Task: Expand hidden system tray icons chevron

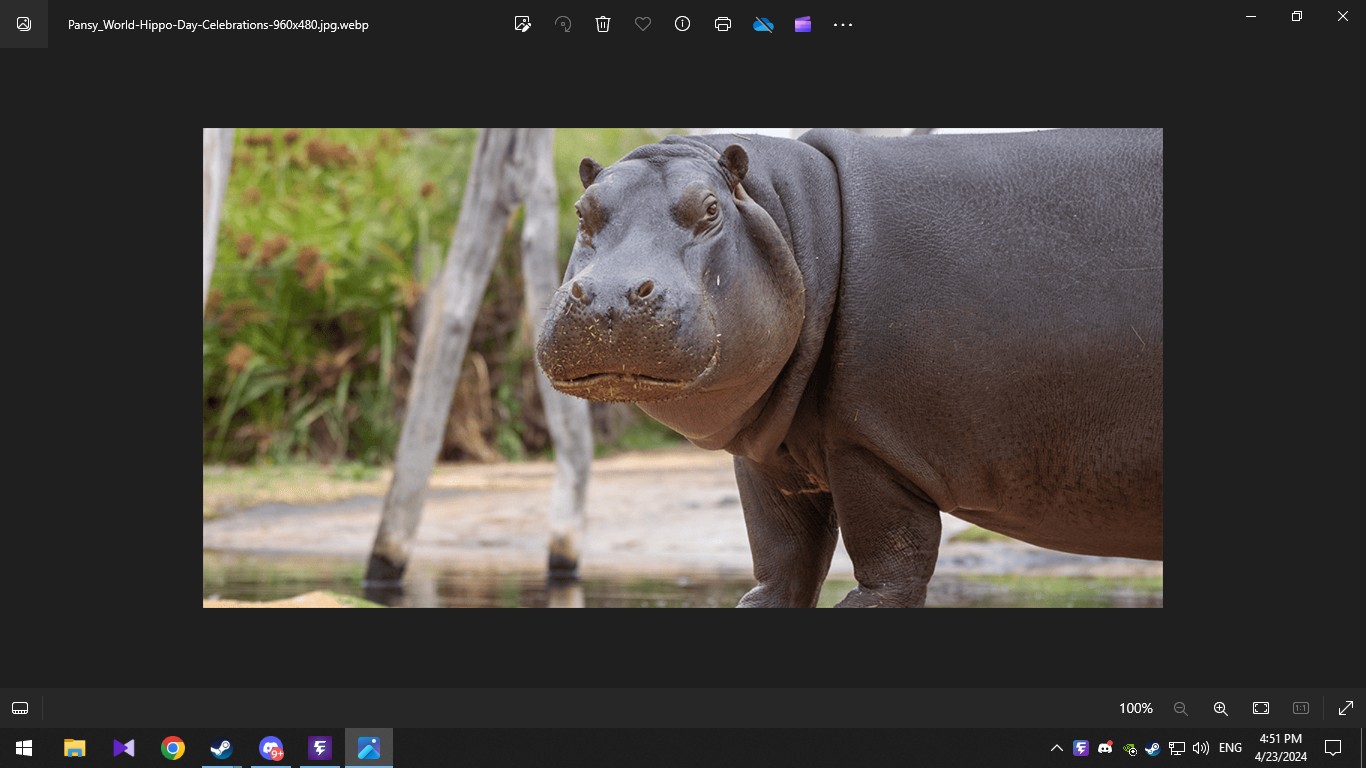Action: click(1056, 748)
